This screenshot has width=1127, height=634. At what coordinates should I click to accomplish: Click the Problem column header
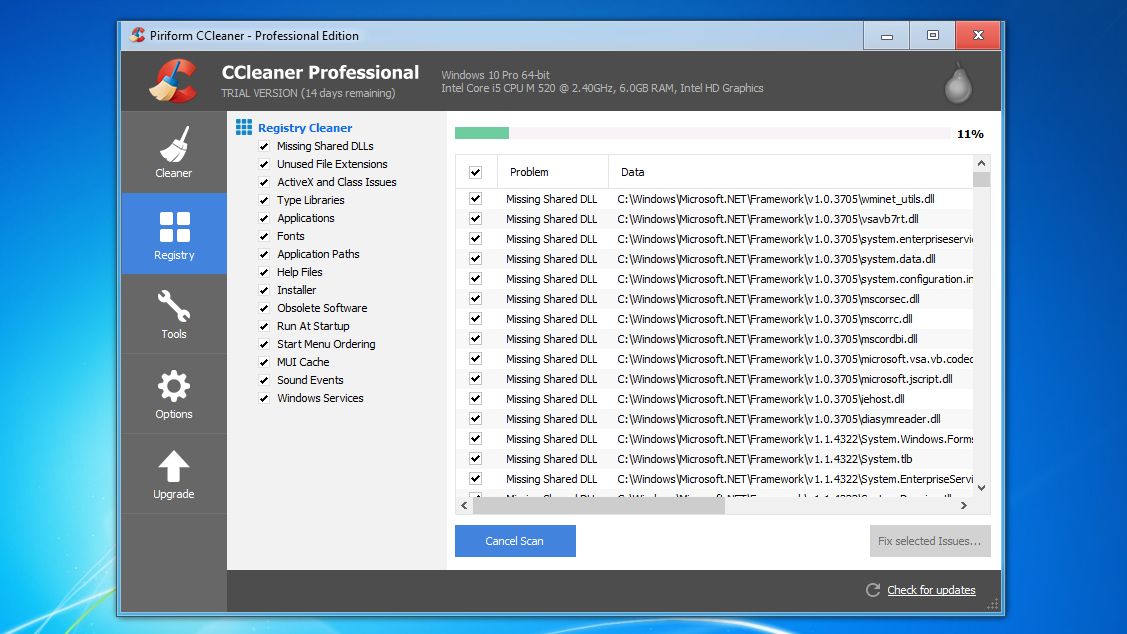click(548, 172)
